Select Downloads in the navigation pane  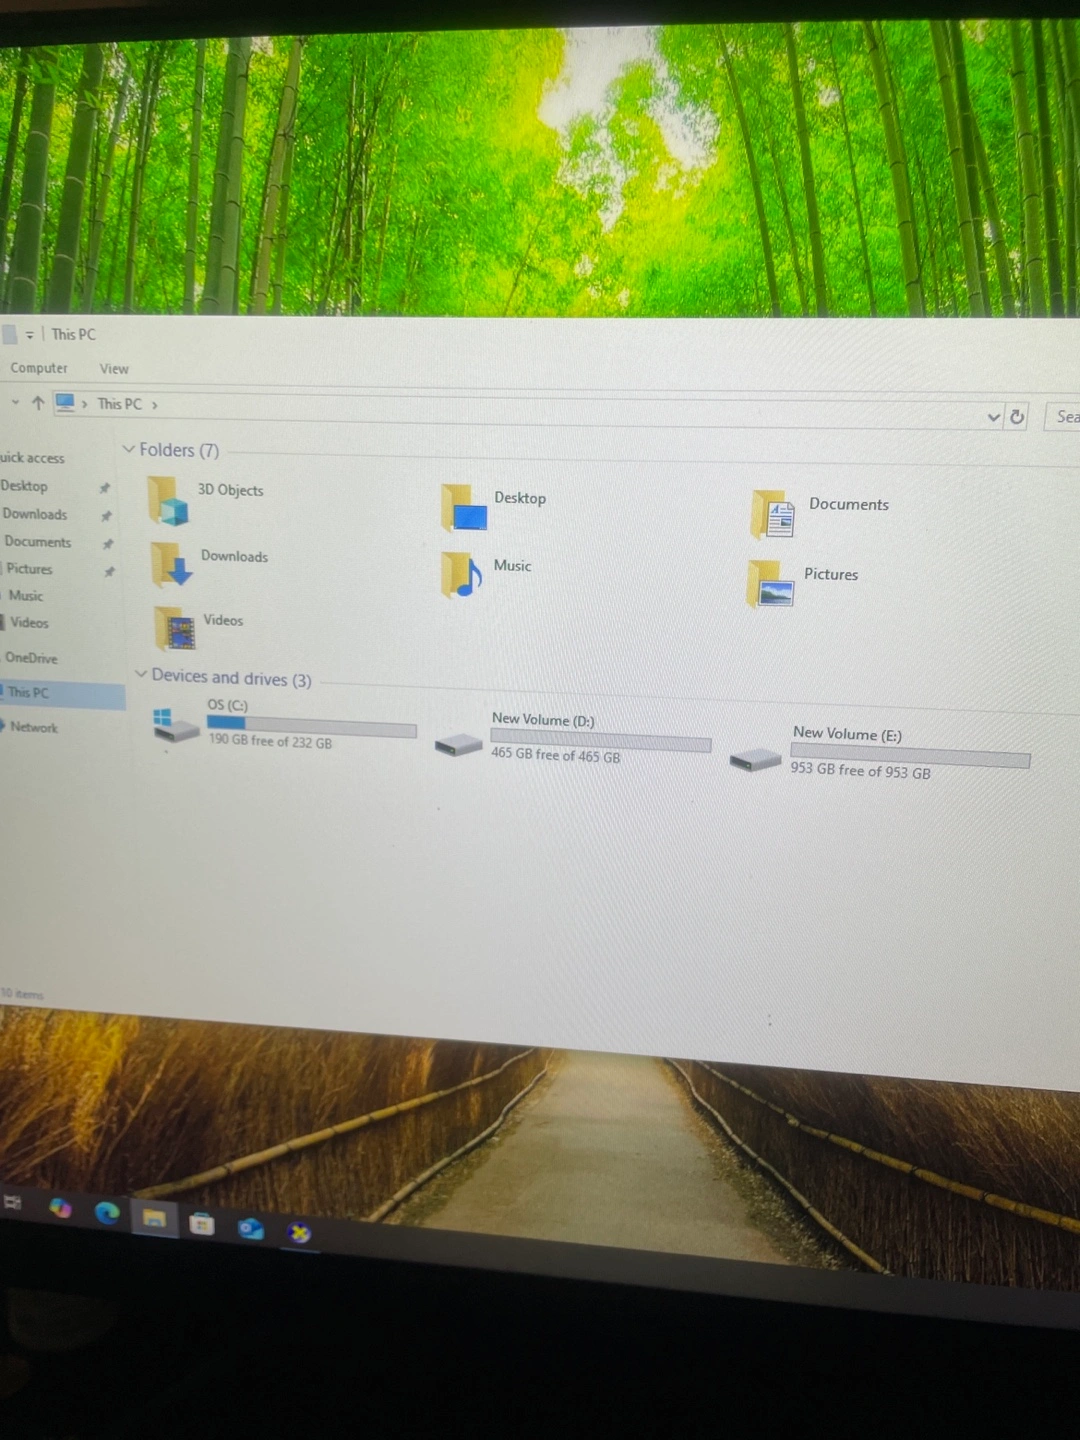[x=35, y=514]
